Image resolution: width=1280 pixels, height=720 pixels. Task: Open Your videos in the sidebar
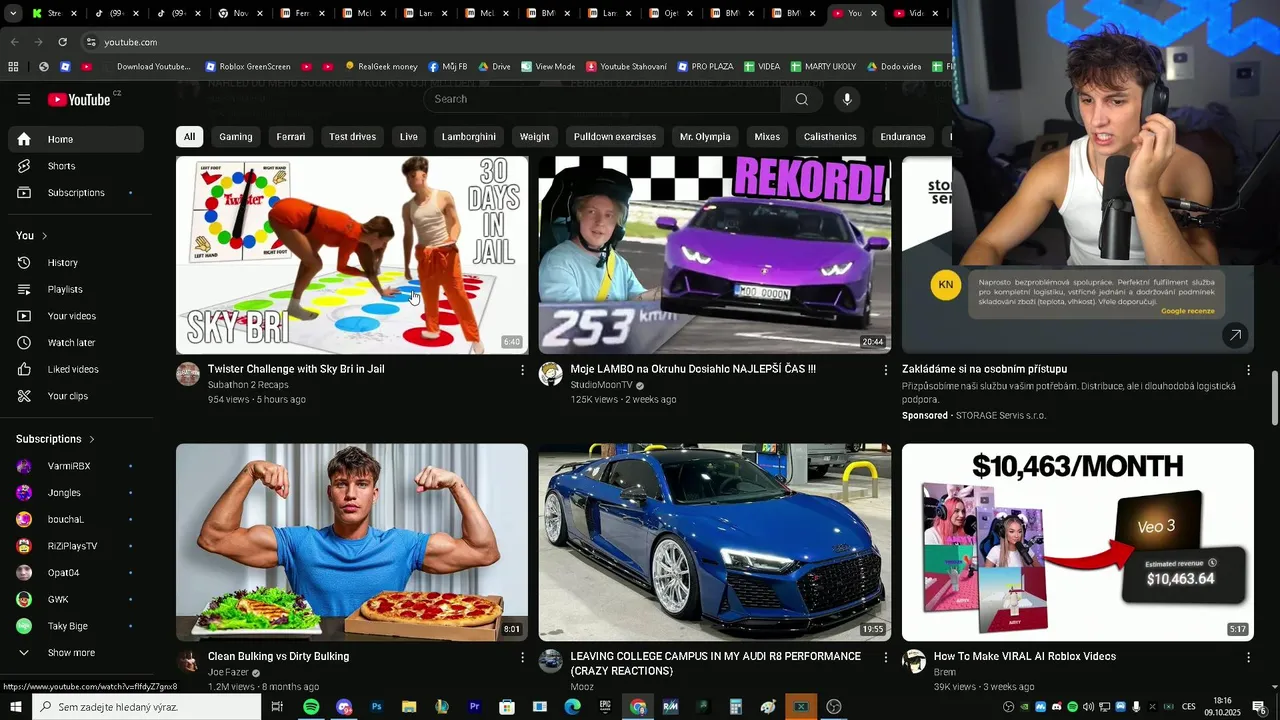(x=76, y=316)
